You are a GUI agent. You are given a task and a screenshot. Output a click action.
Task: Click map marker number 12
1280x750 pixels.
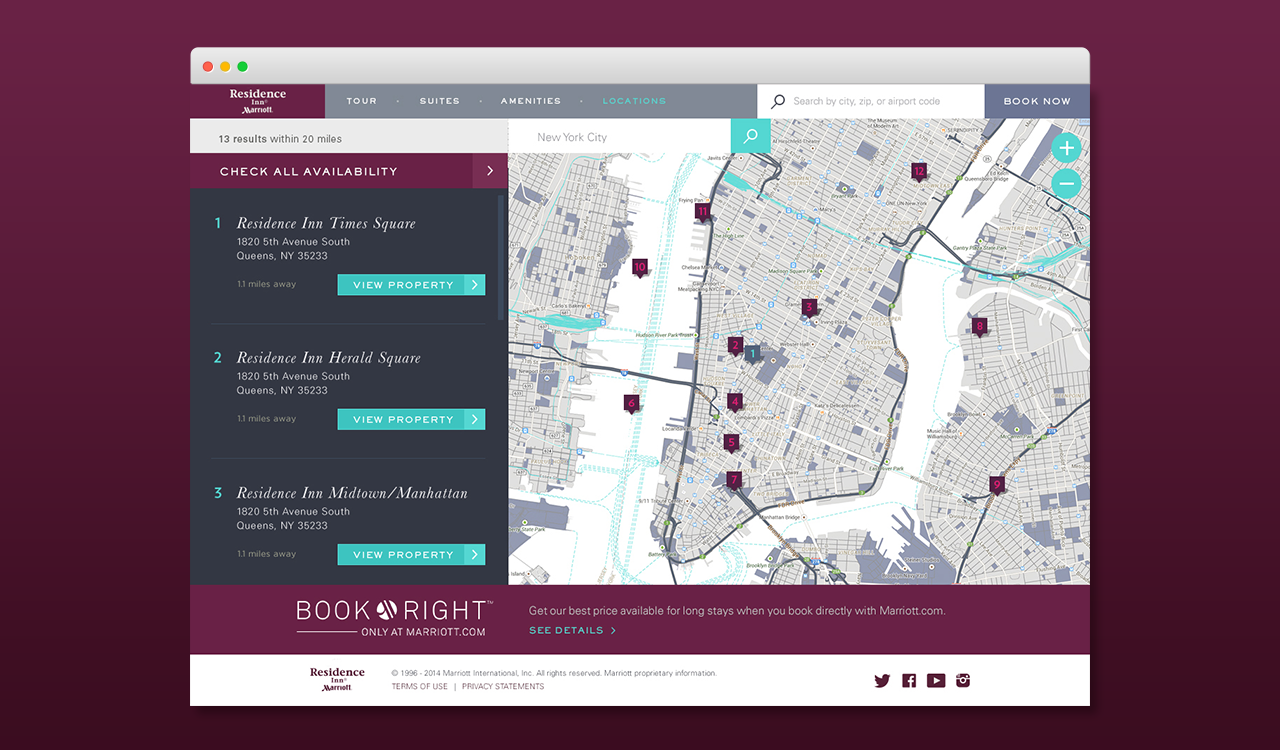(x=919, y=172)
